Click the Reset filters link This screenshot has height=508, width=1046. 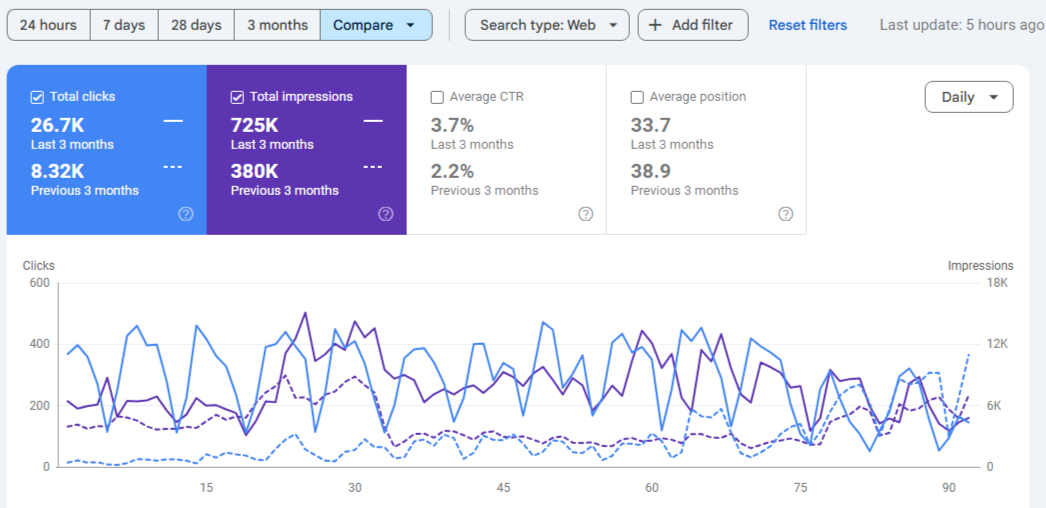click(807, 25)
